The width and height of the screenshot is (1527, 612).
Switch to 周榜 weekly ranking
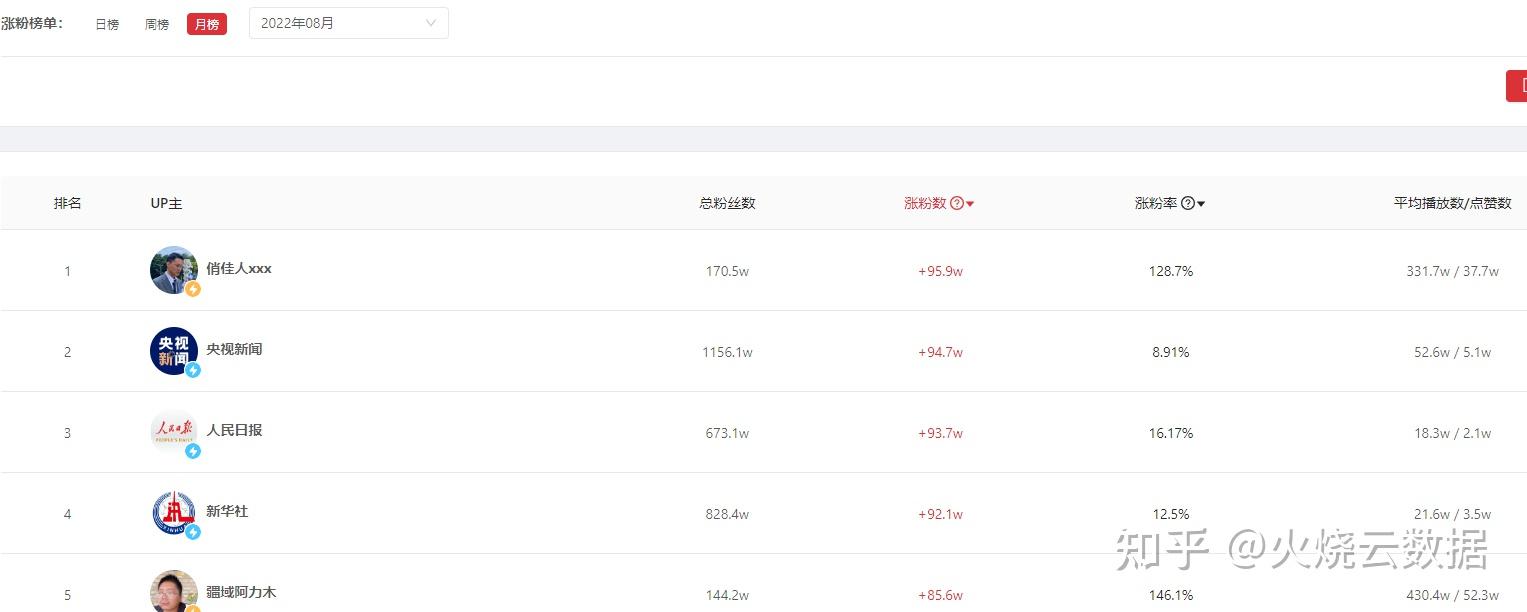157,24
